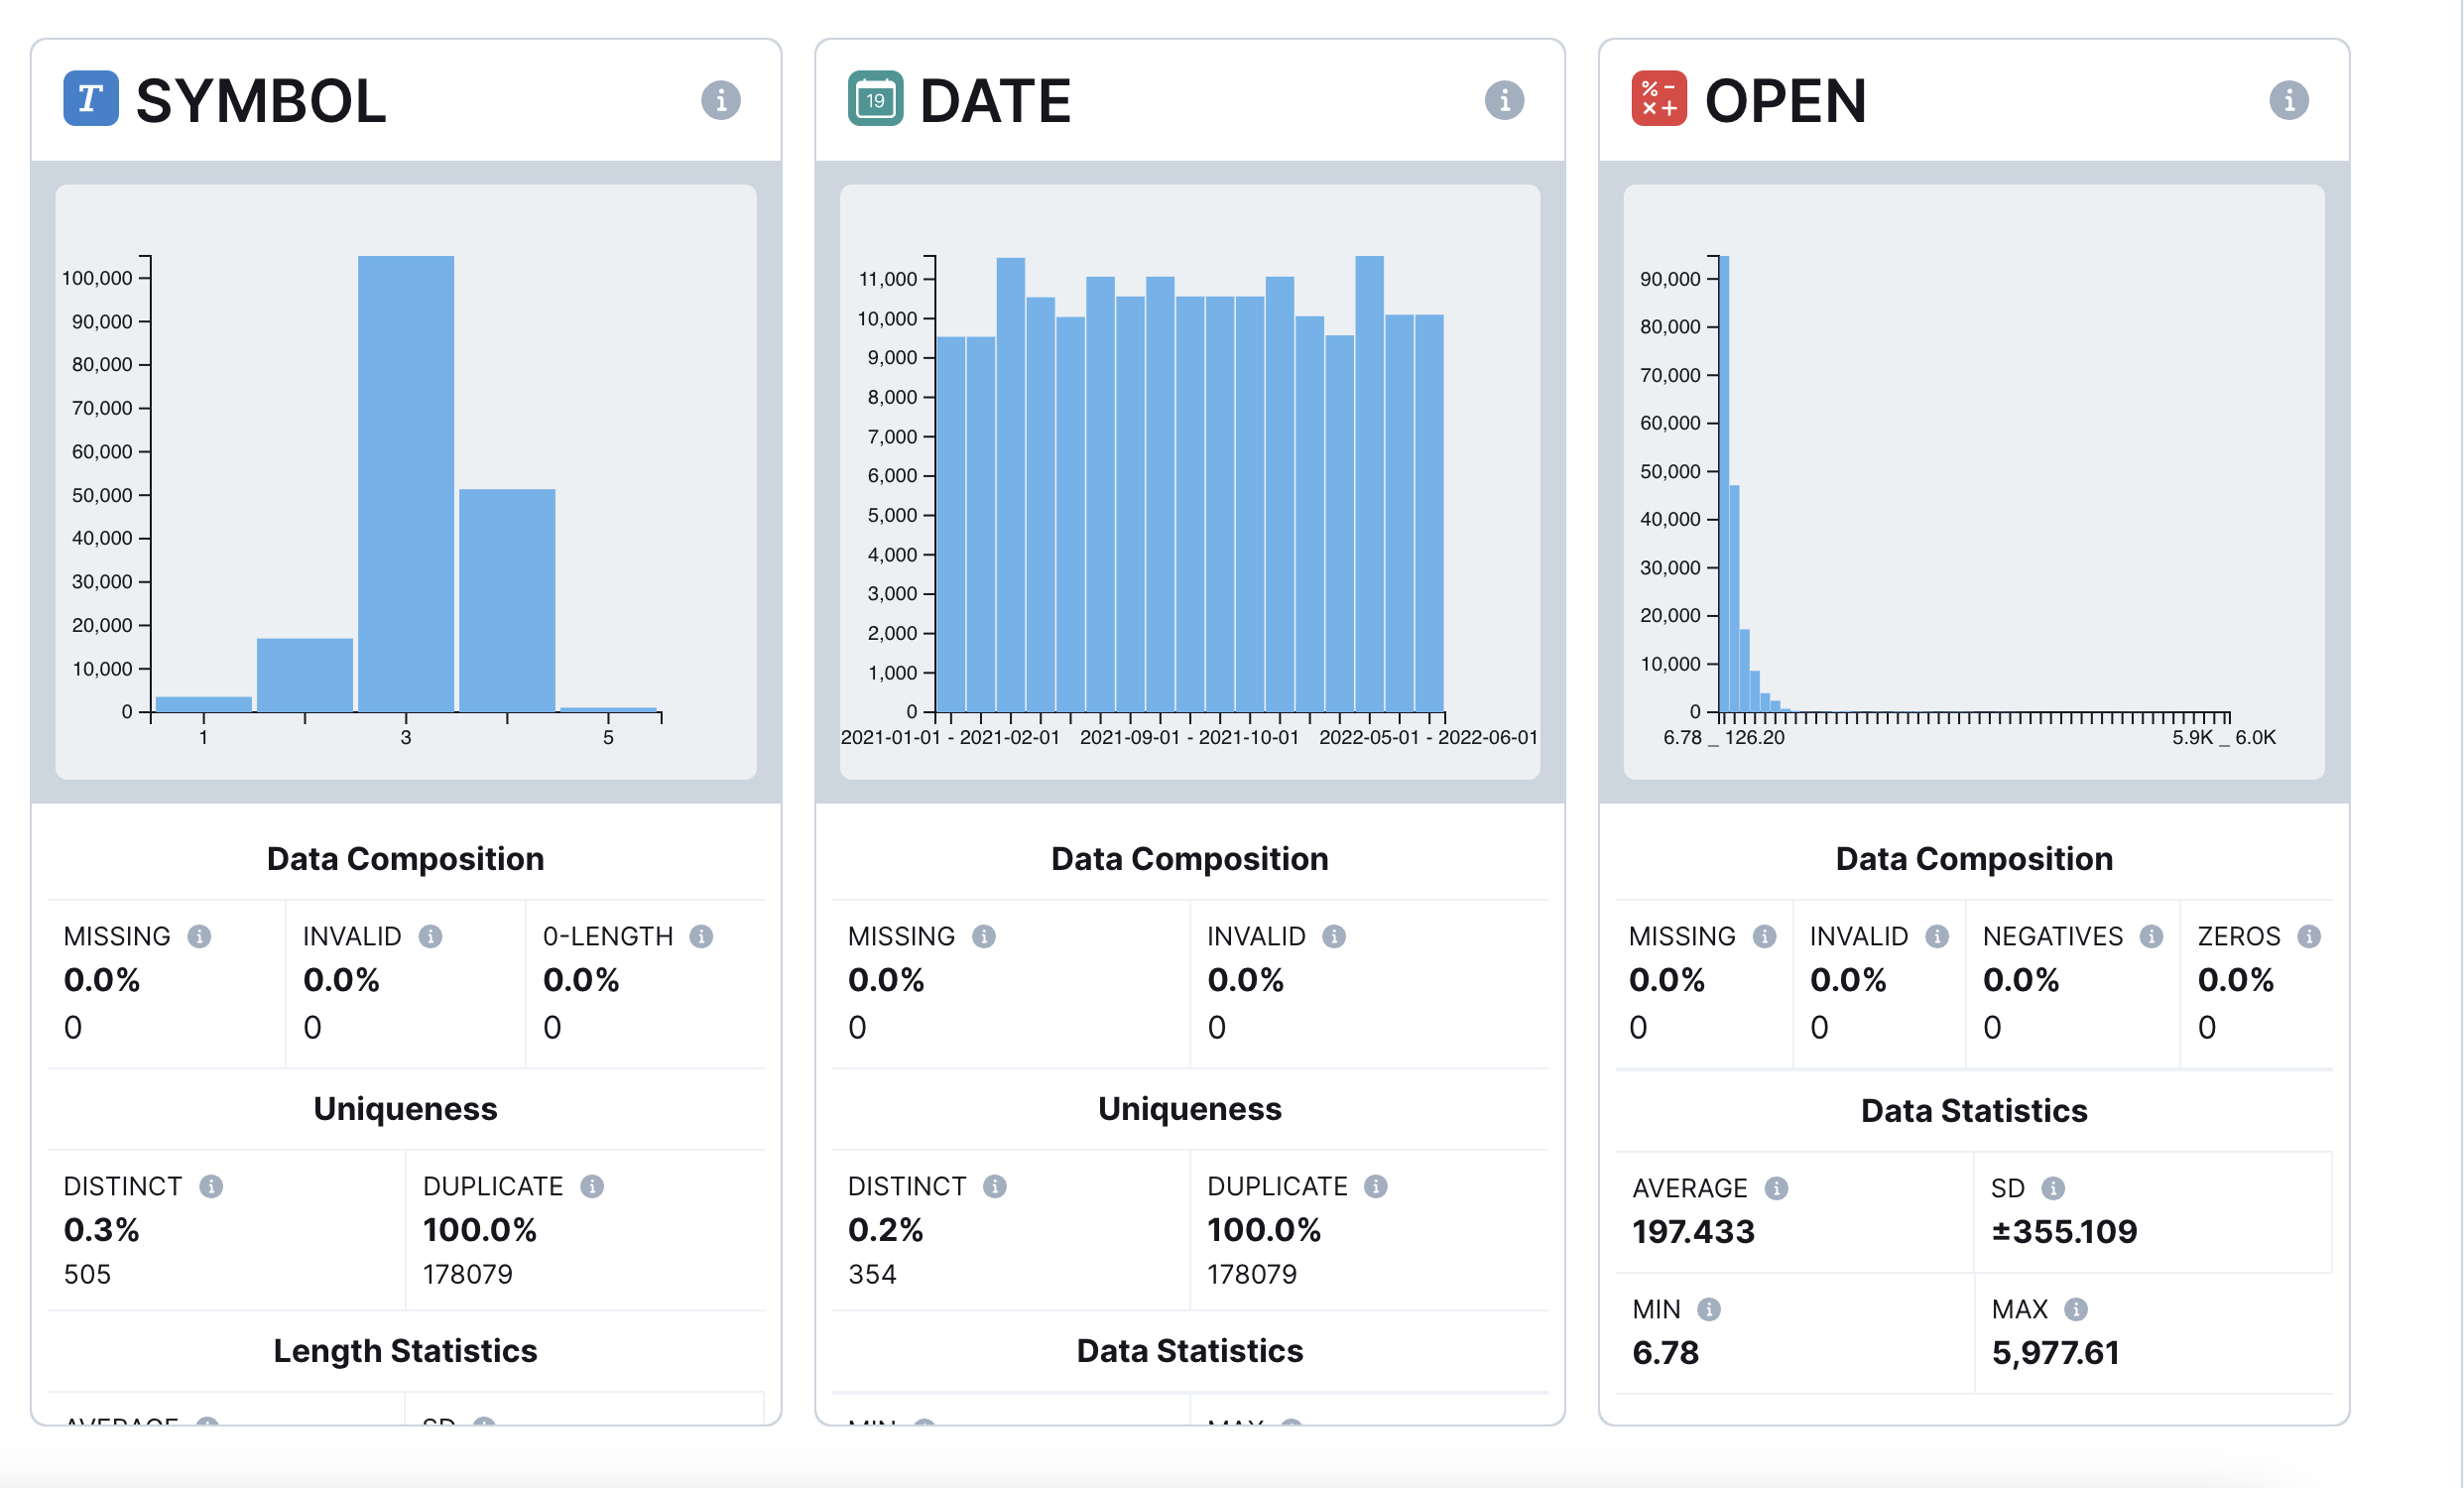Open MAX info icon in OPEN card
The image size is (2464, 1488).
click(x=2076, y=1309)
